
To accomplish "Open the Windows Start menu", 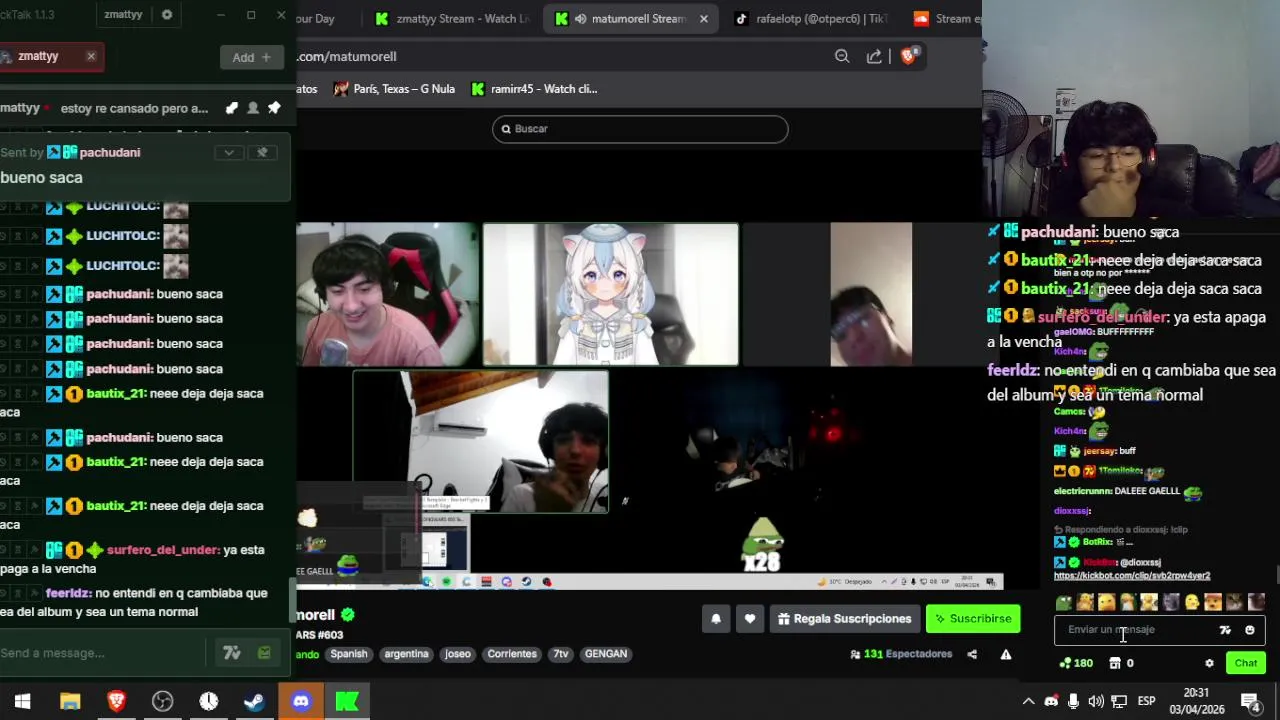I will pos(22,701).
